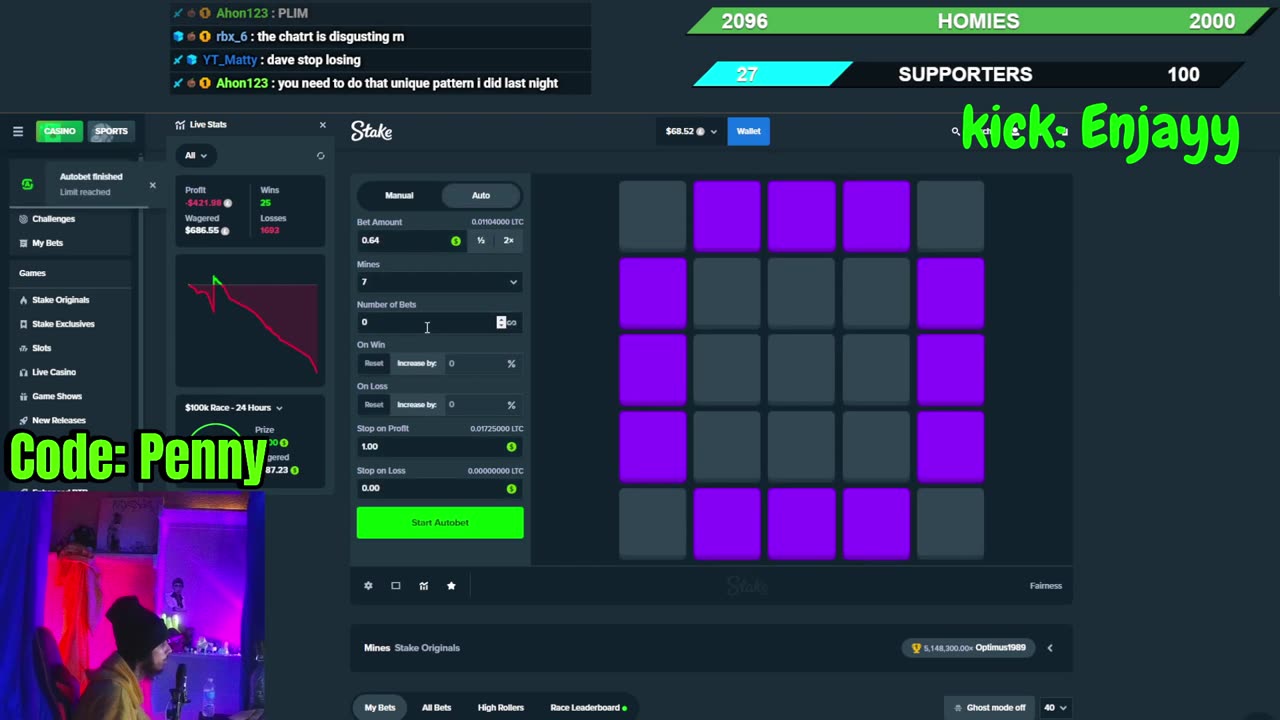1280x720 pixels.
Task: Select Increase by under On Win
Action: tap(417, 364)
